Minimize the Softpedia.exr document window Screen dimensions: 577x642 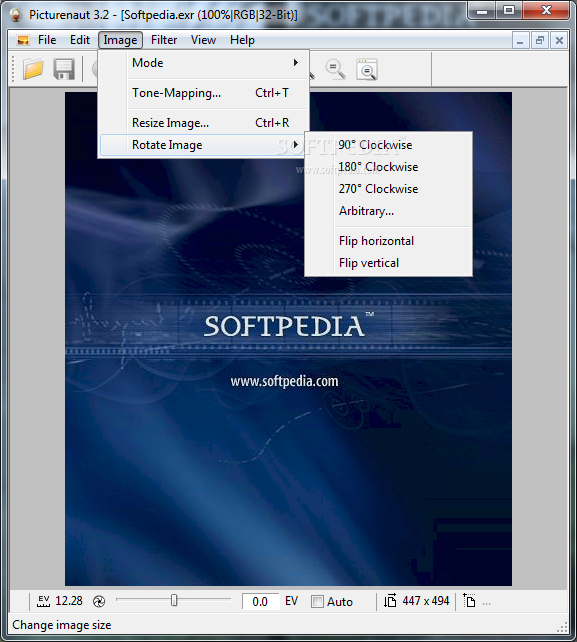pyautogui.click(x=520, y=40)
